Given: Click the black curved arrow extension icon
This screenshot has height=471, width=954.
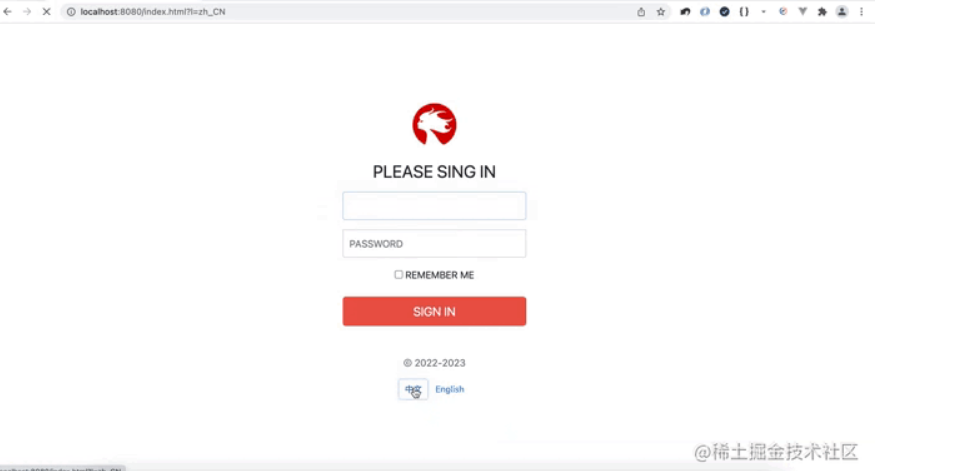Looking at the screenshot, I should [x=685, y=12].
